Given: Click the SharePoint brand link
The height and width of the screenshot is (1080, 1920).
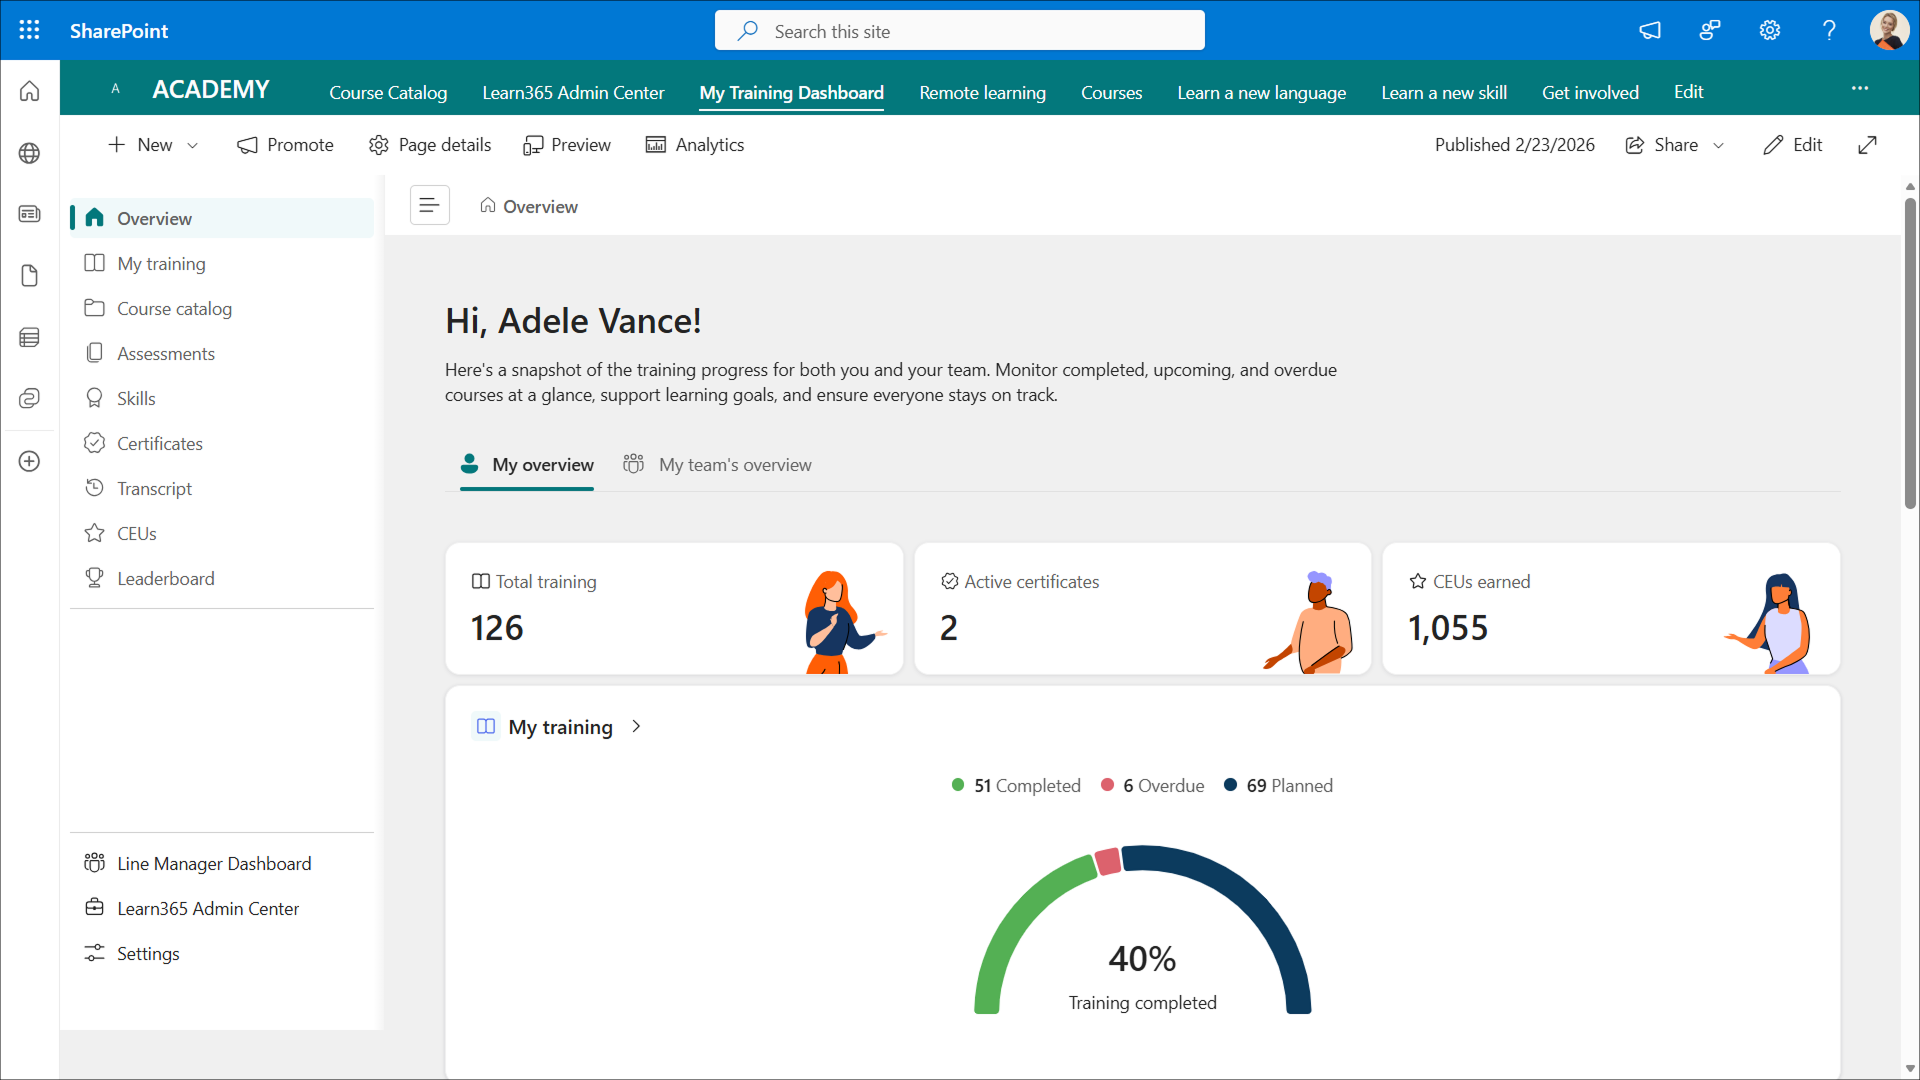Looking at the screenshot, I should [119, 31].
